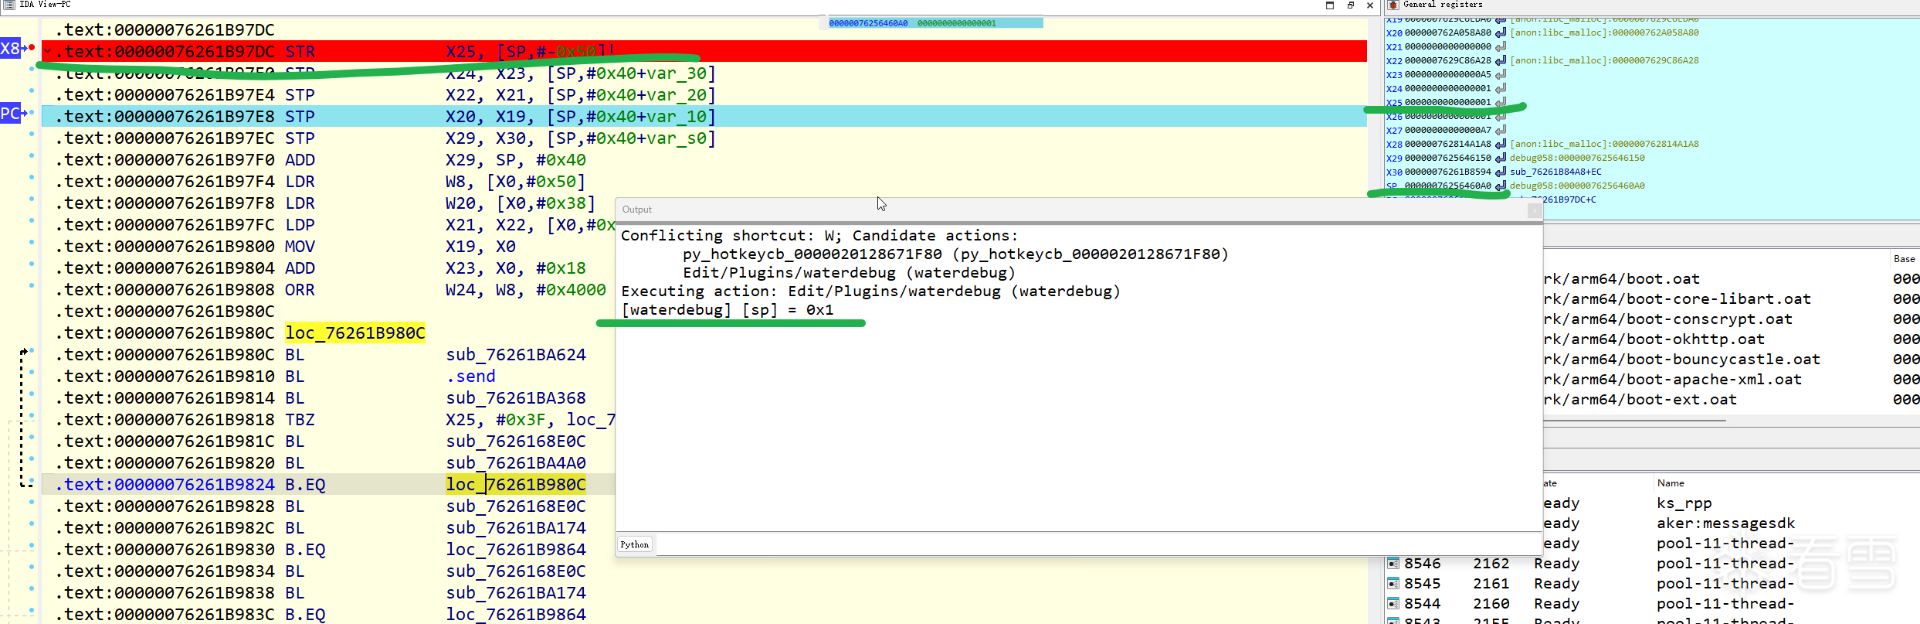The width and height of the screenshot is (1920, 624).
Task: Select the STP X20, X19 instruction line
Action: click(x=704, y=116)
